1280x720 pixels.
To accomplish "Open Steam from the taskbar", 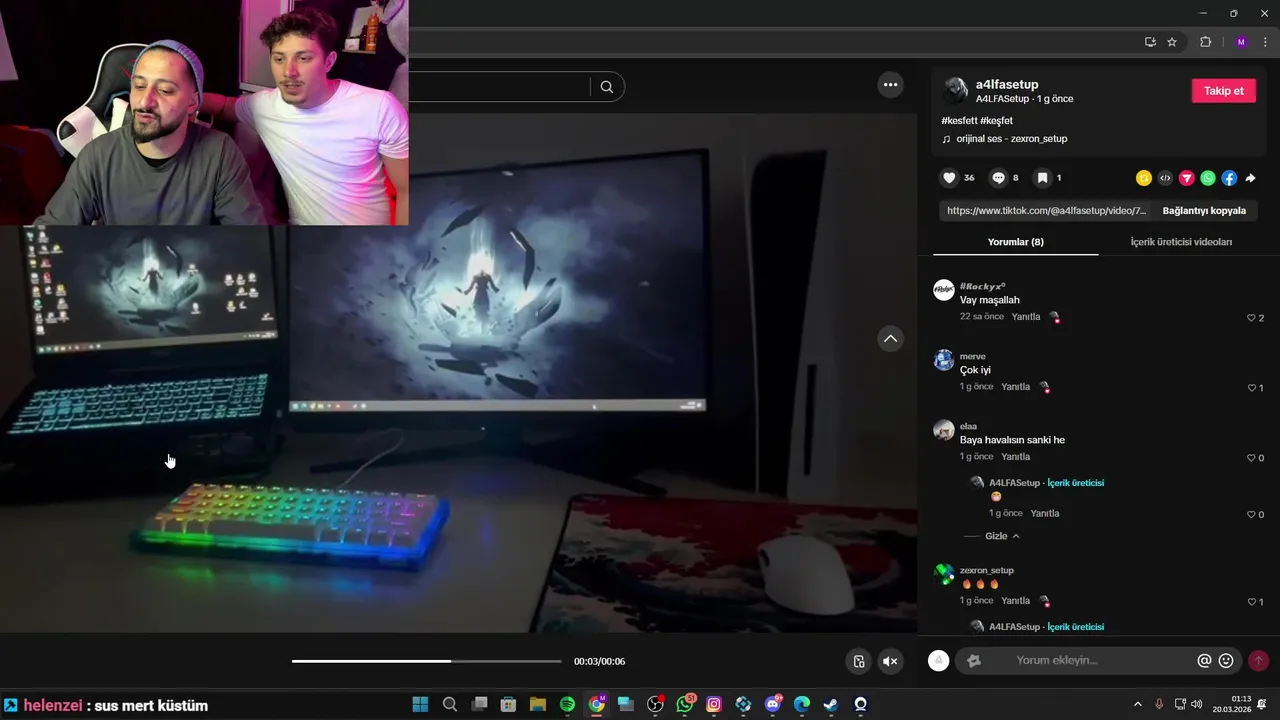I will [831, 704].
